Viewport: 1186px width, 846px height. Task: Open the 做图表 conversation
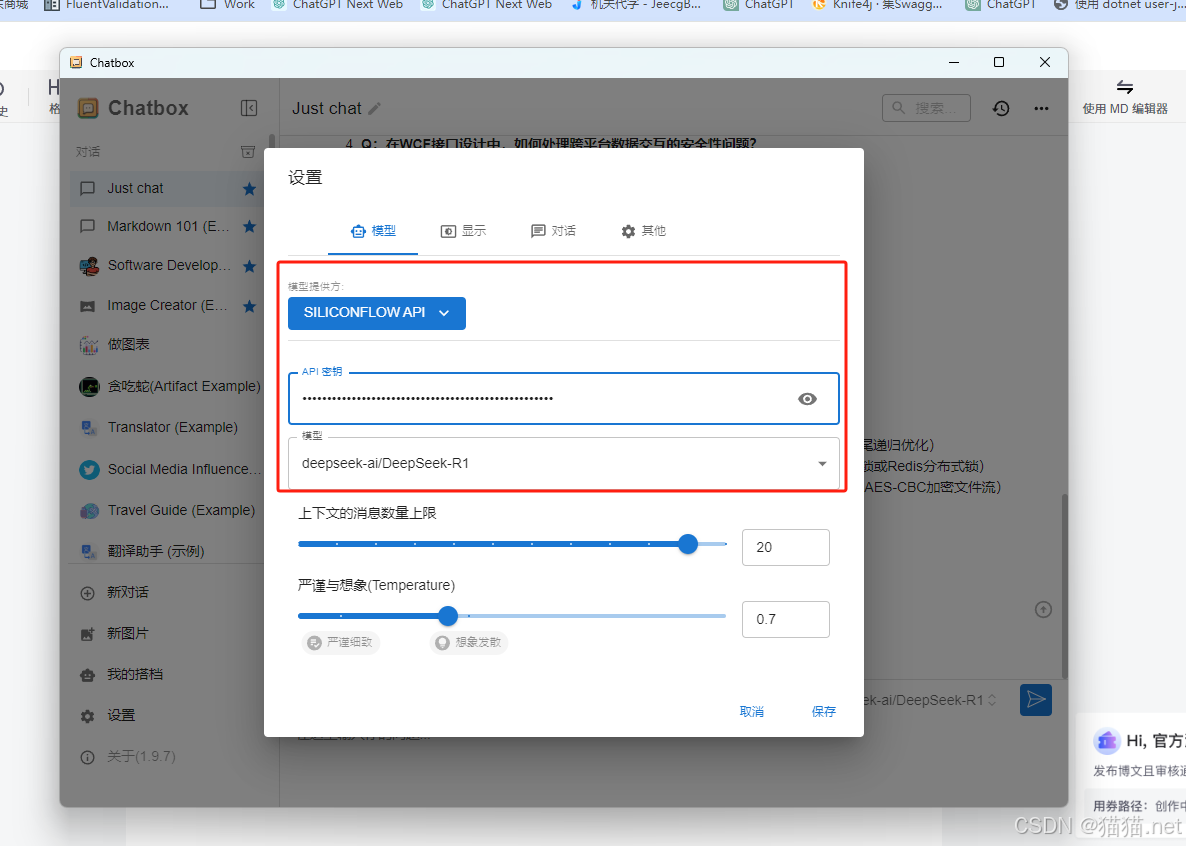(166, 344)
